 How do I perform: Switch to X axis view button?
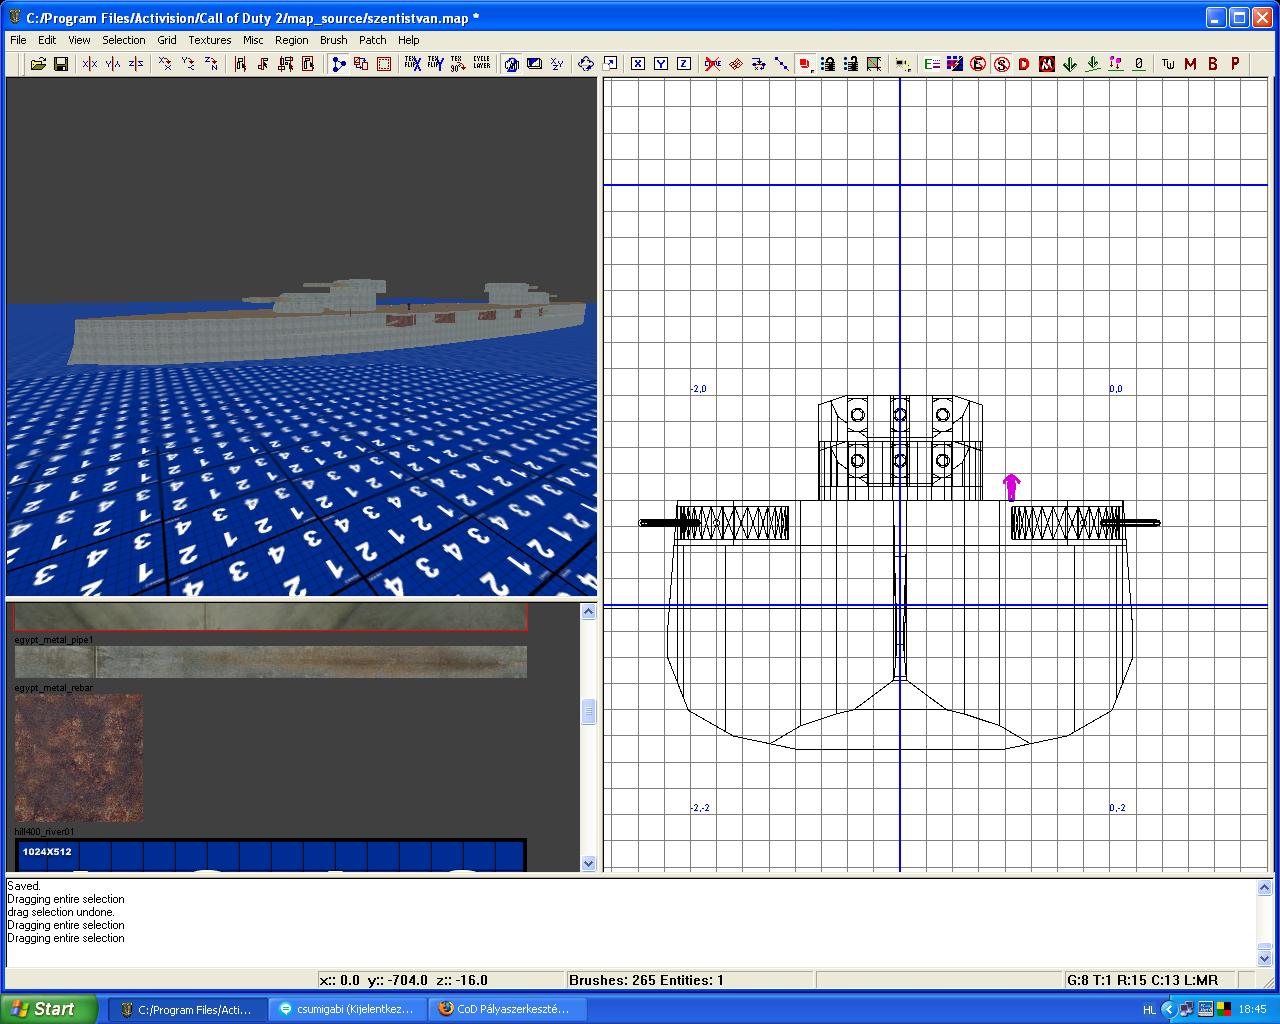(638, 64)
